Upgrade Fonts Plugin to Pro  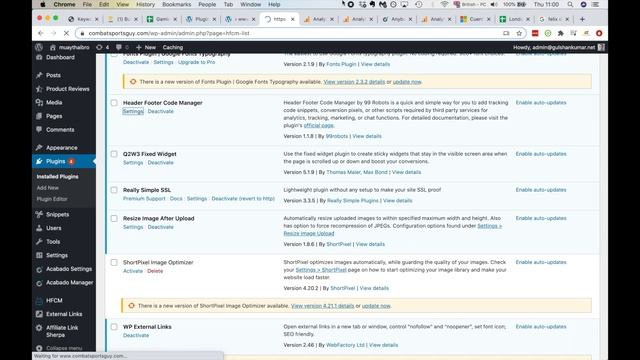click(196, 62)
